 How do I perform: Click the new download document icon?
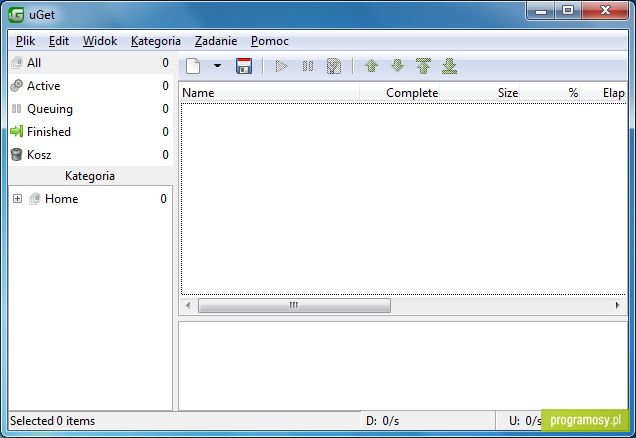coord(193,66)
